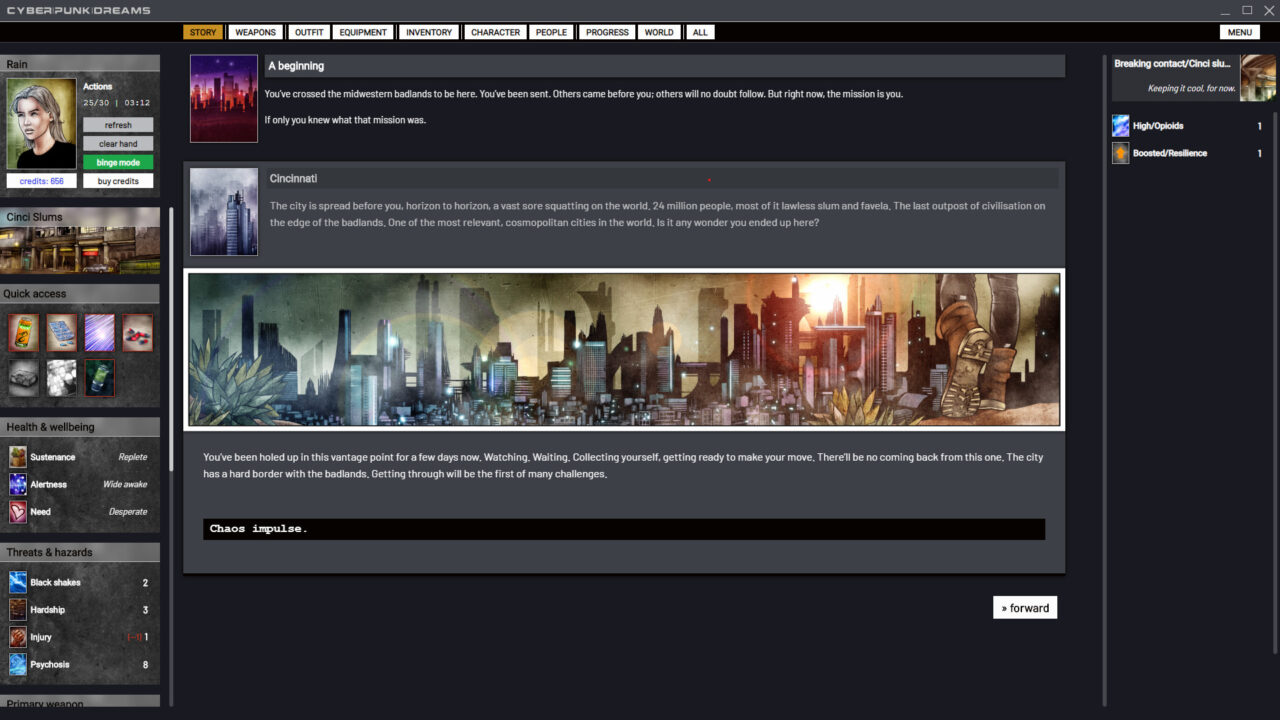Click the Sustenance wellbeing icon
The image size is (1280, 720).
[18, 456]
